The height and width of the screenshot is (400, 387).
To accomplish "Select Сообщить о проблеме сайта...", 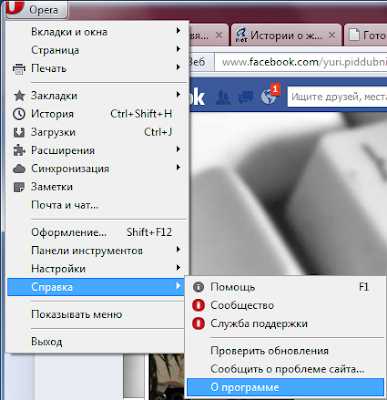I will click(x=285, y=369).
